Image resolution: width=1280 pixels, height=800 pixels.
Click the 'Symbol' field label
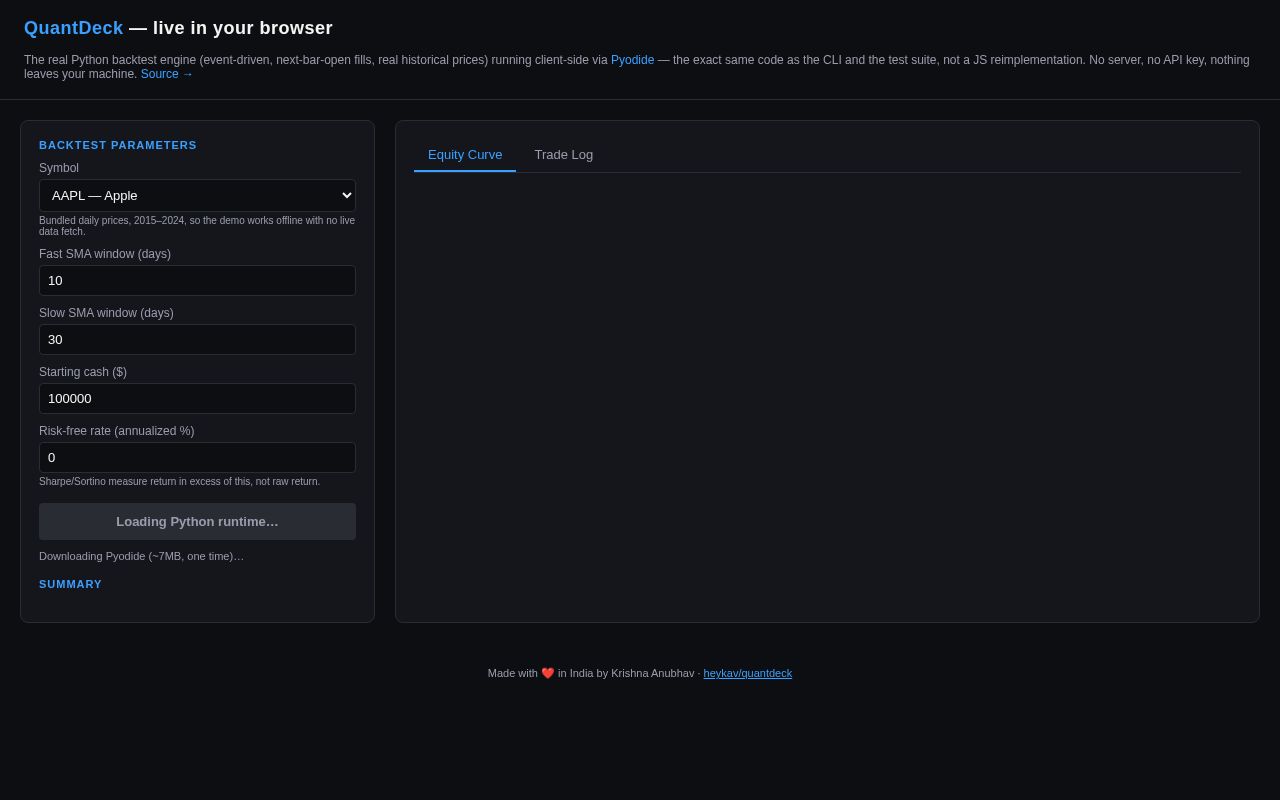(59, 168)
